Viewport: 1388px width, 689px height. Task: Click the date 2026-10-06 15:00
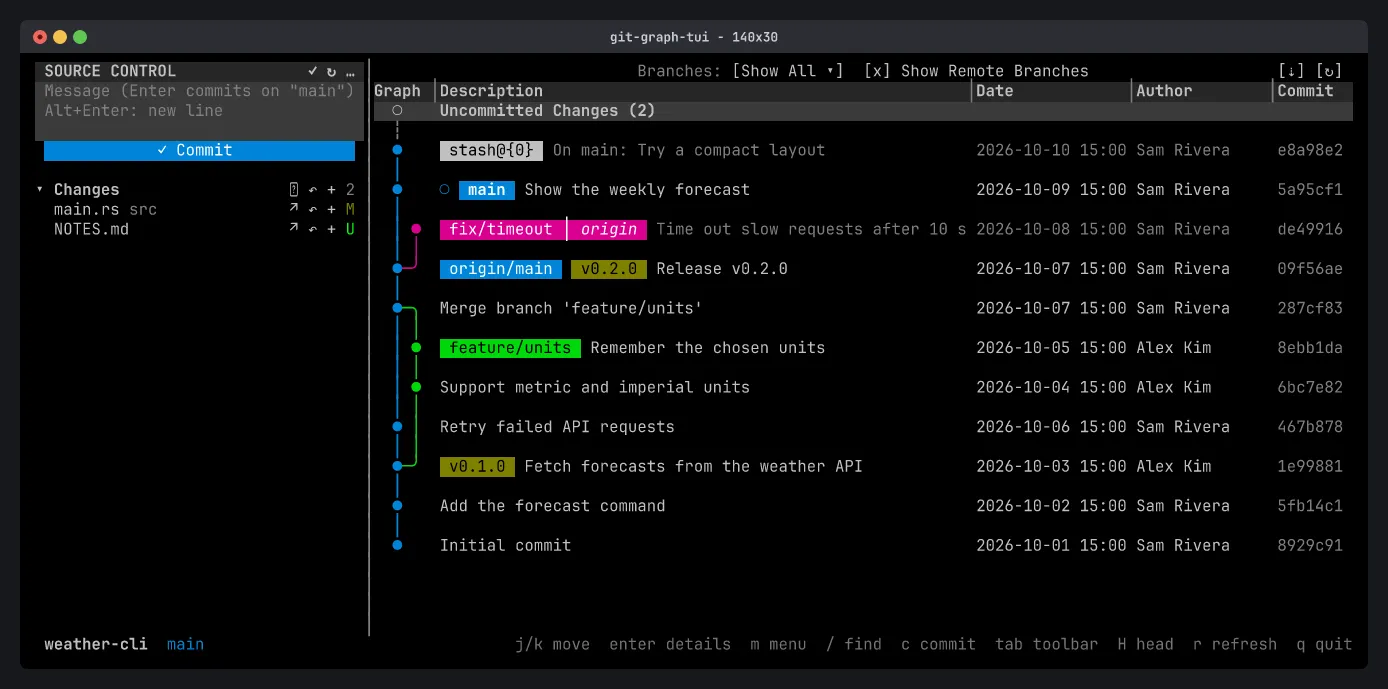[1051, 427]
